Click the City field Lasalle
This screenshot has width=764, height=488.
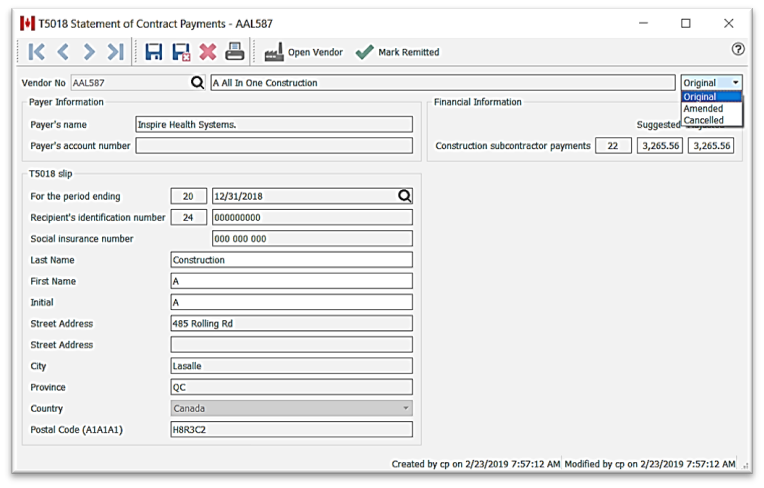coord(291,366)
